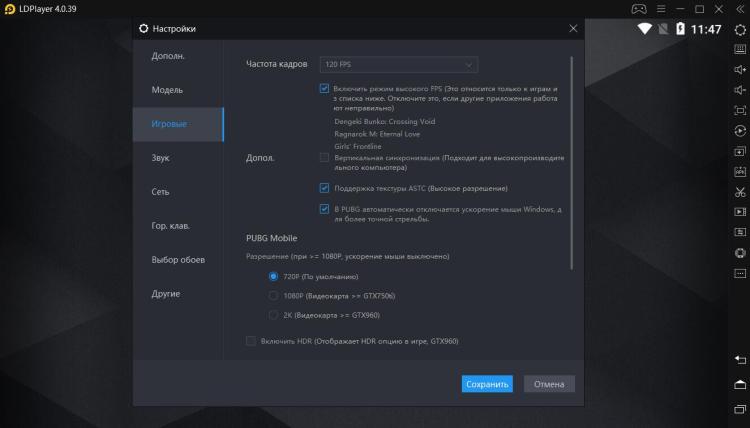
Task: Tap the Android recent apps icon
Action: [x=740, y=409]
